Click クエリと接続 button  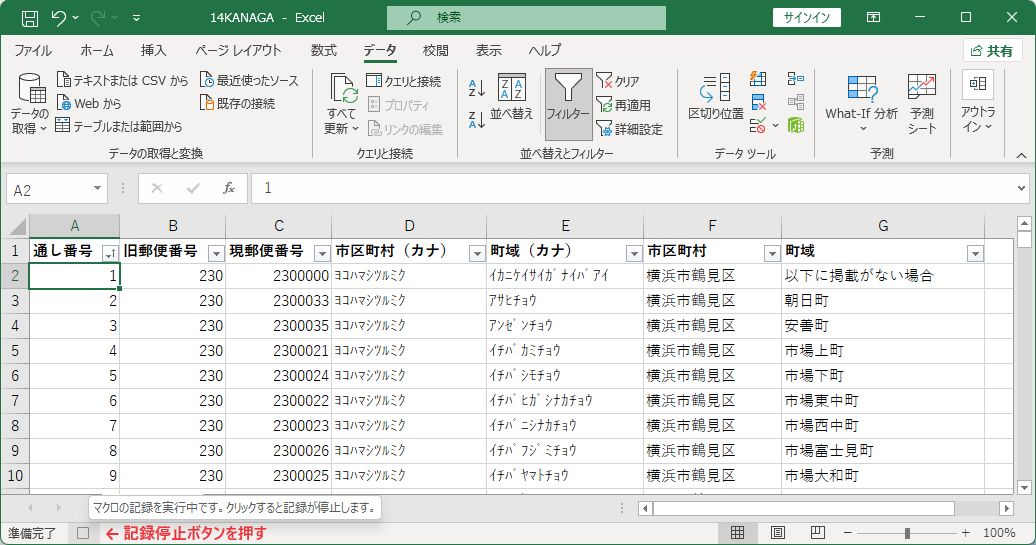click(404, 81)
